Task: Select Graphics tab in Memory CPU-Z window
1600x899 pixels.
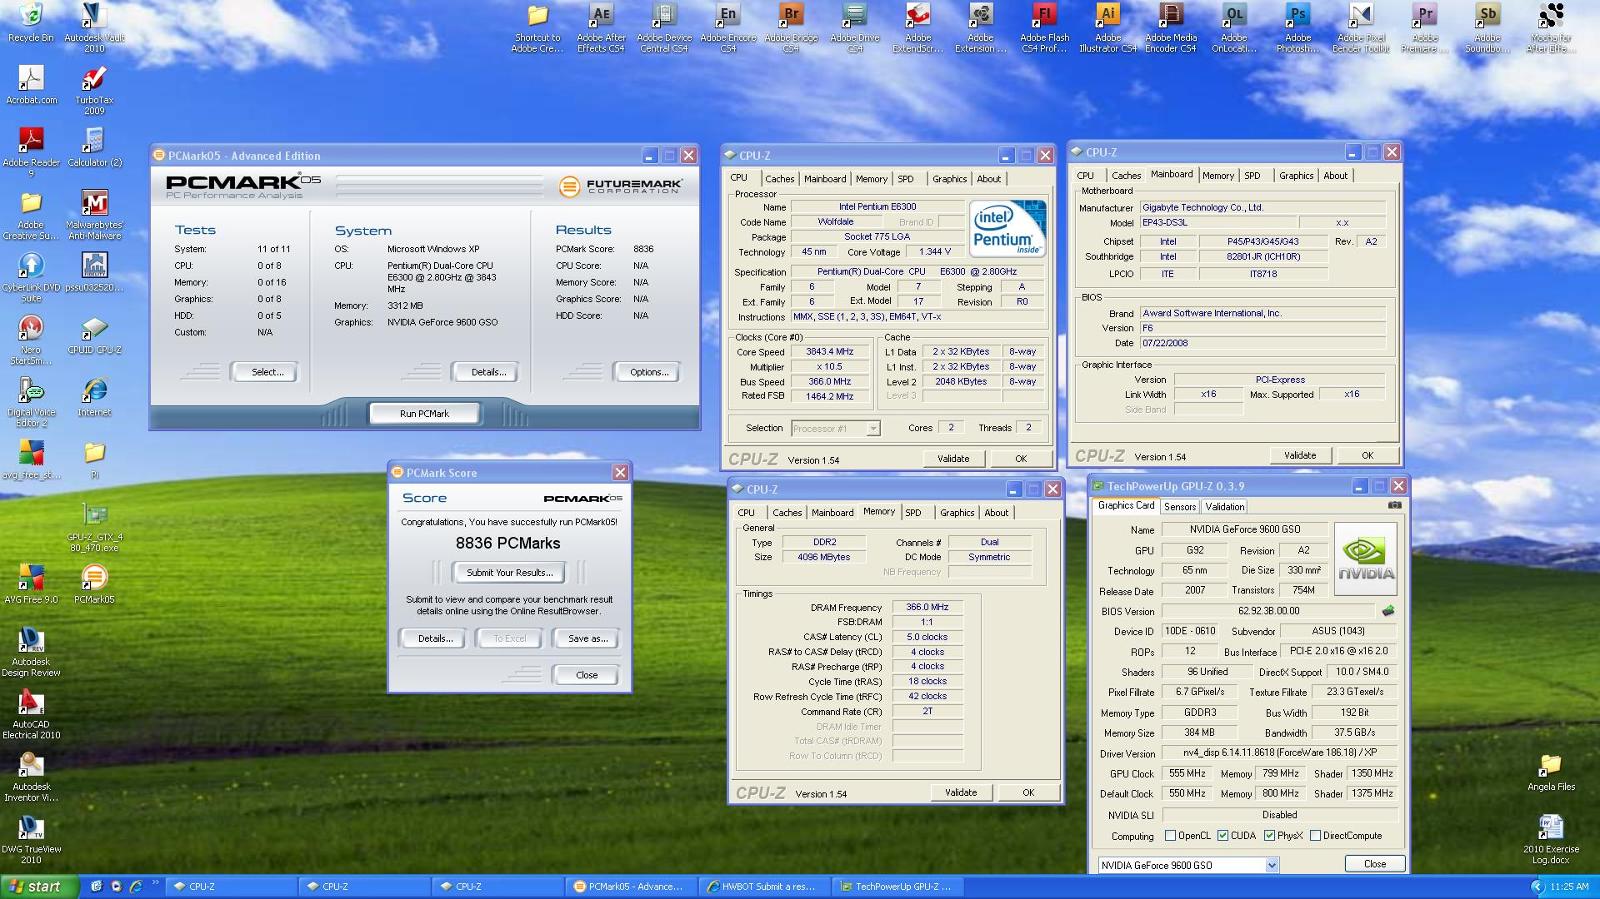Action: pos(957,513)
